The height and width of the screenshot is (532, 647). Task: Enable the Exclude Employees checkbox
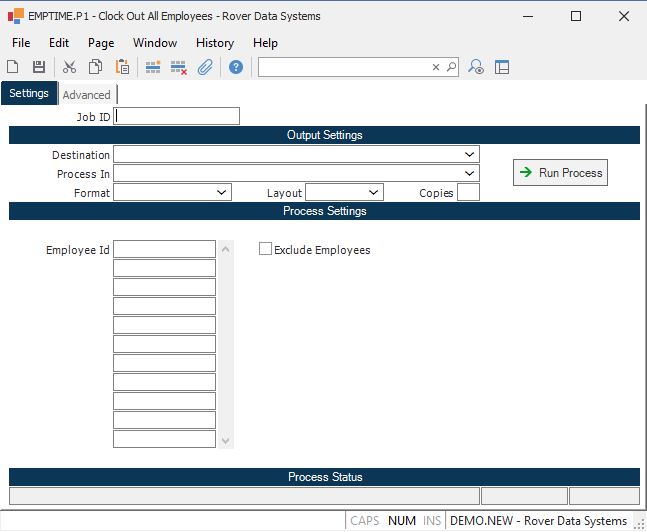click(x=266, y=249)
